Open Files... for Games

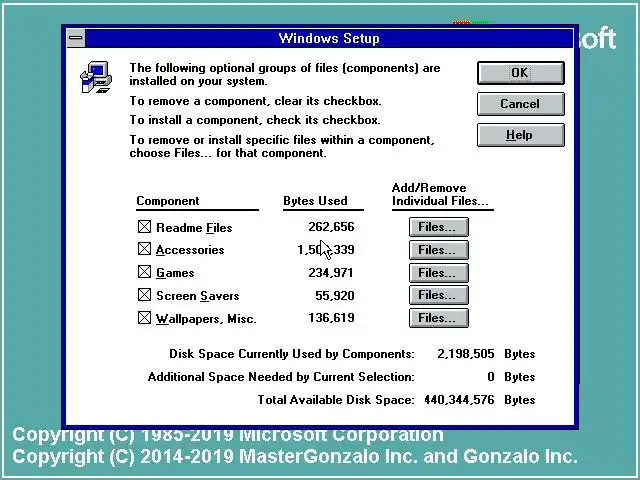pos(438,272)
